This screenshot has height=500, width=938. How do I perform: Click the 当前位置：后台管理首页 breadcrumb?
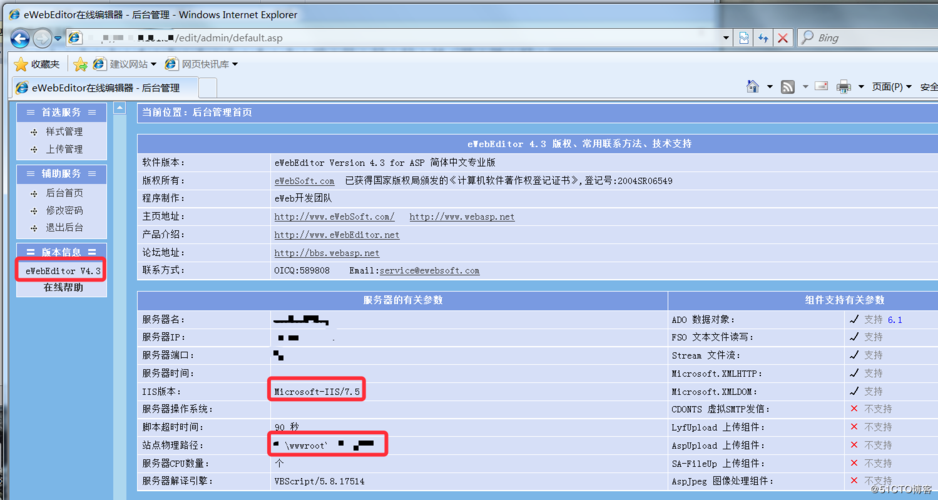[x=197, y=112]
